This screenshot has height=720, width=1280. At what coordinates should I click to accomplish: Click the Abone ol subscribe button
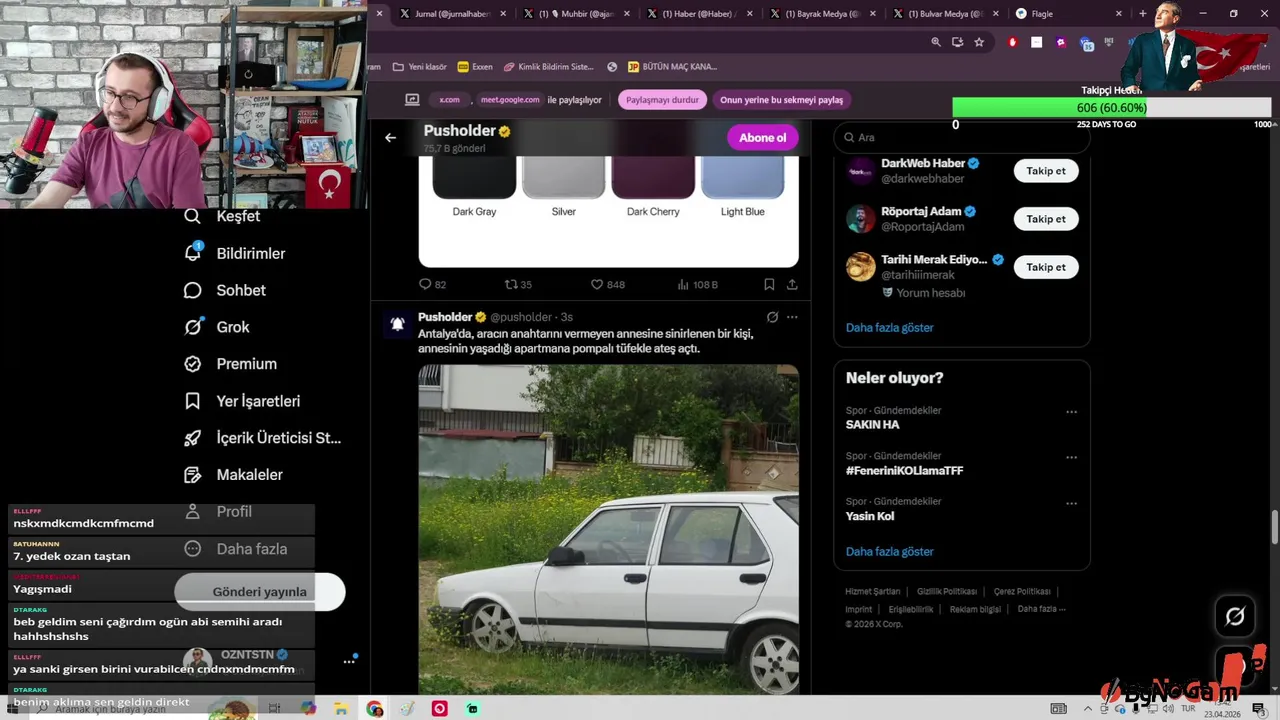coord(762,138)
